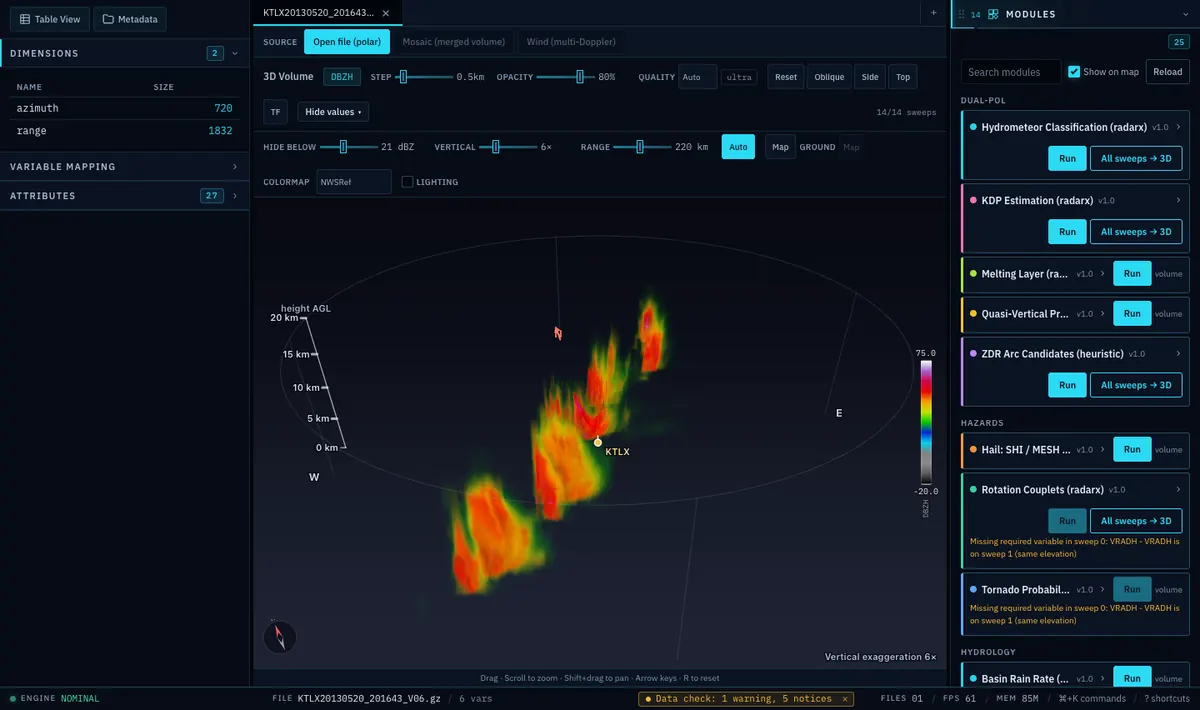Click the Search modules field
Viewport: 1200px width, 710px height.
pyautogui.click(x=1011, y=72)
